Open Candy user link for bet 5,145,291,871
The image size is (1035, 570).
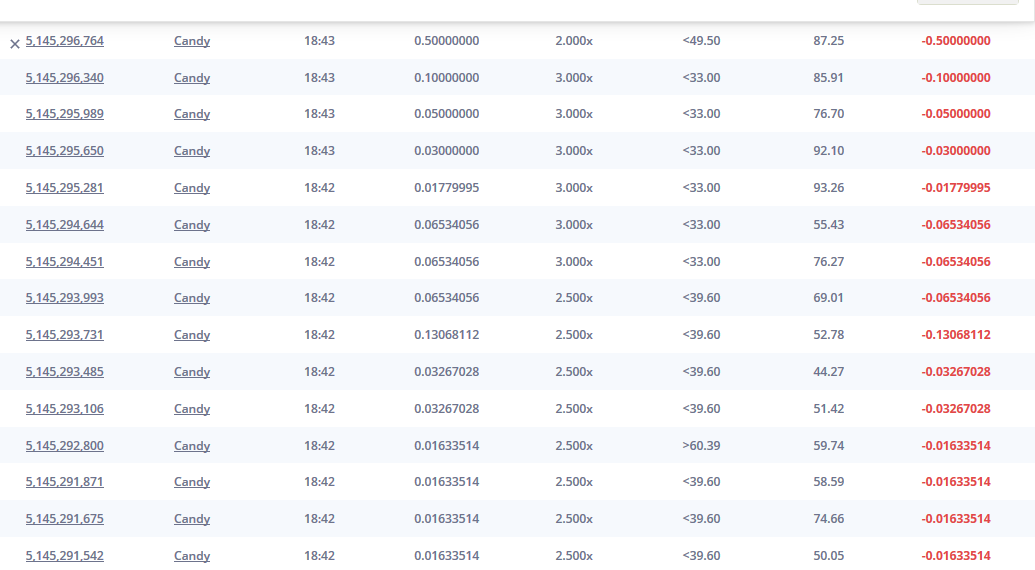click(x=192, y=482)
